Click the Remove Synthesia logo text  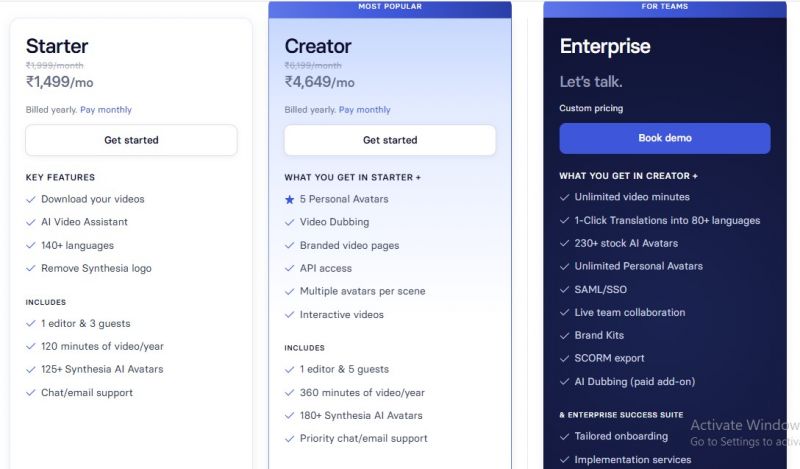(96, 268)
